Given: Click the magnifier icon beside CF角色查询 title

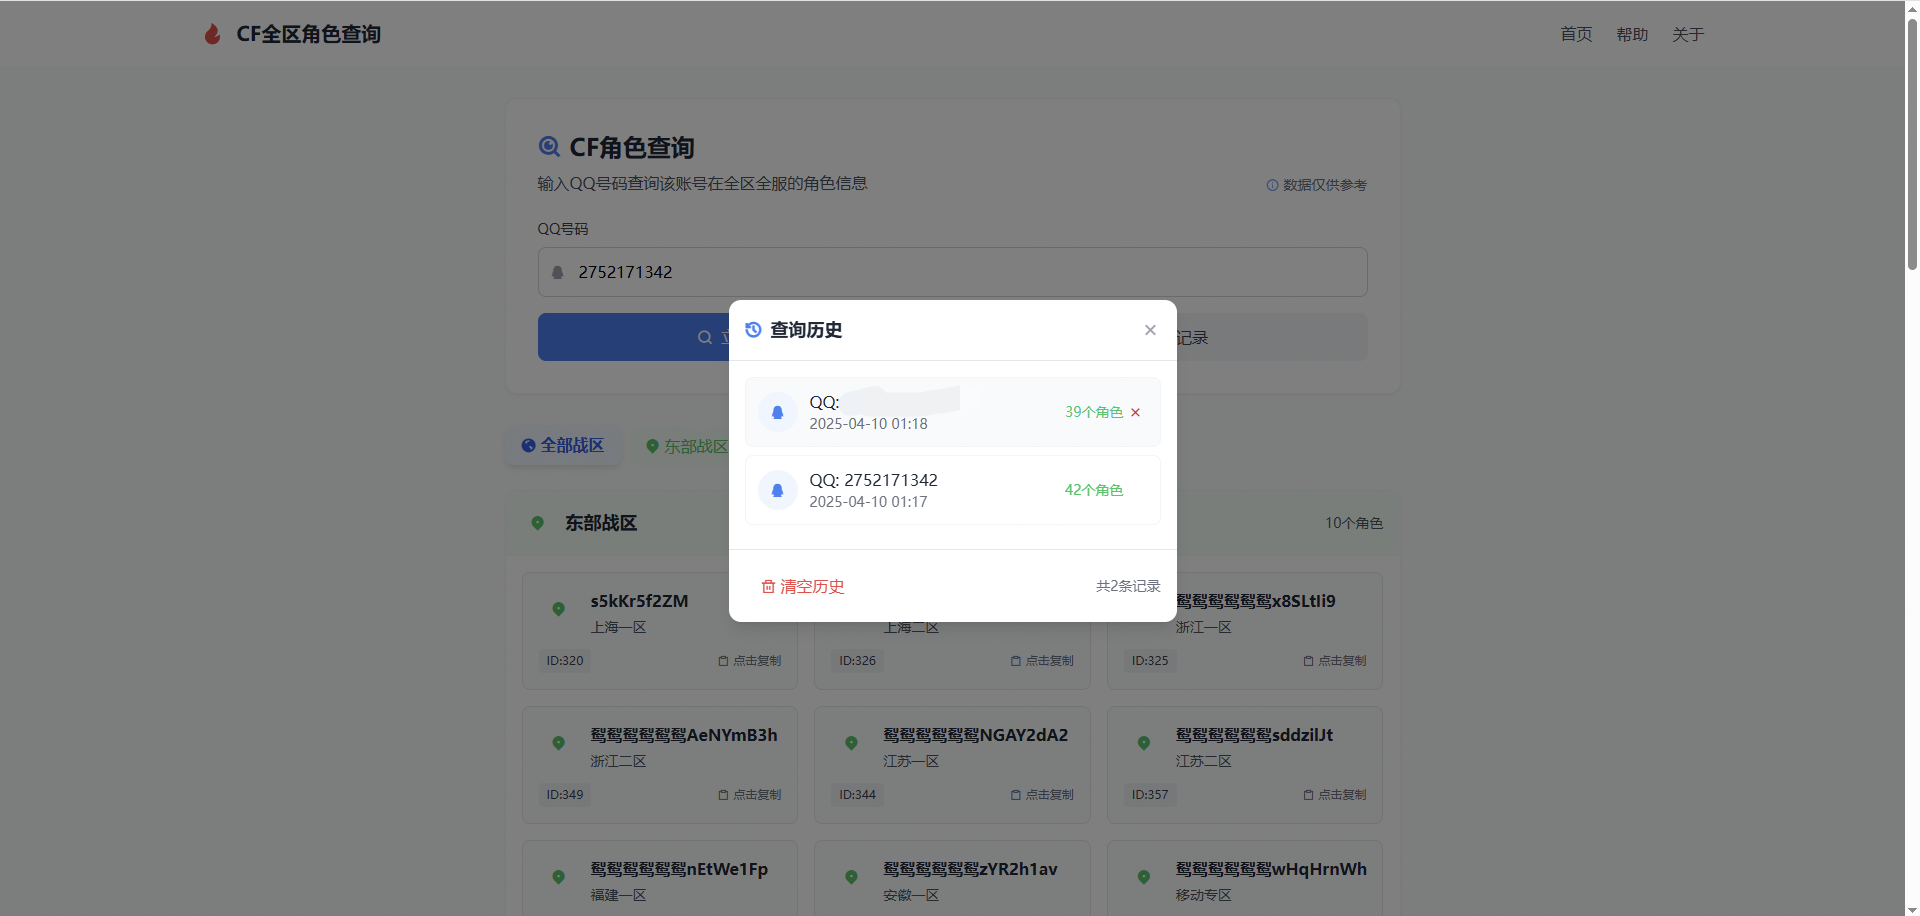Looking at the screenshot, I should pyautogui.click(x=549, y=146).
